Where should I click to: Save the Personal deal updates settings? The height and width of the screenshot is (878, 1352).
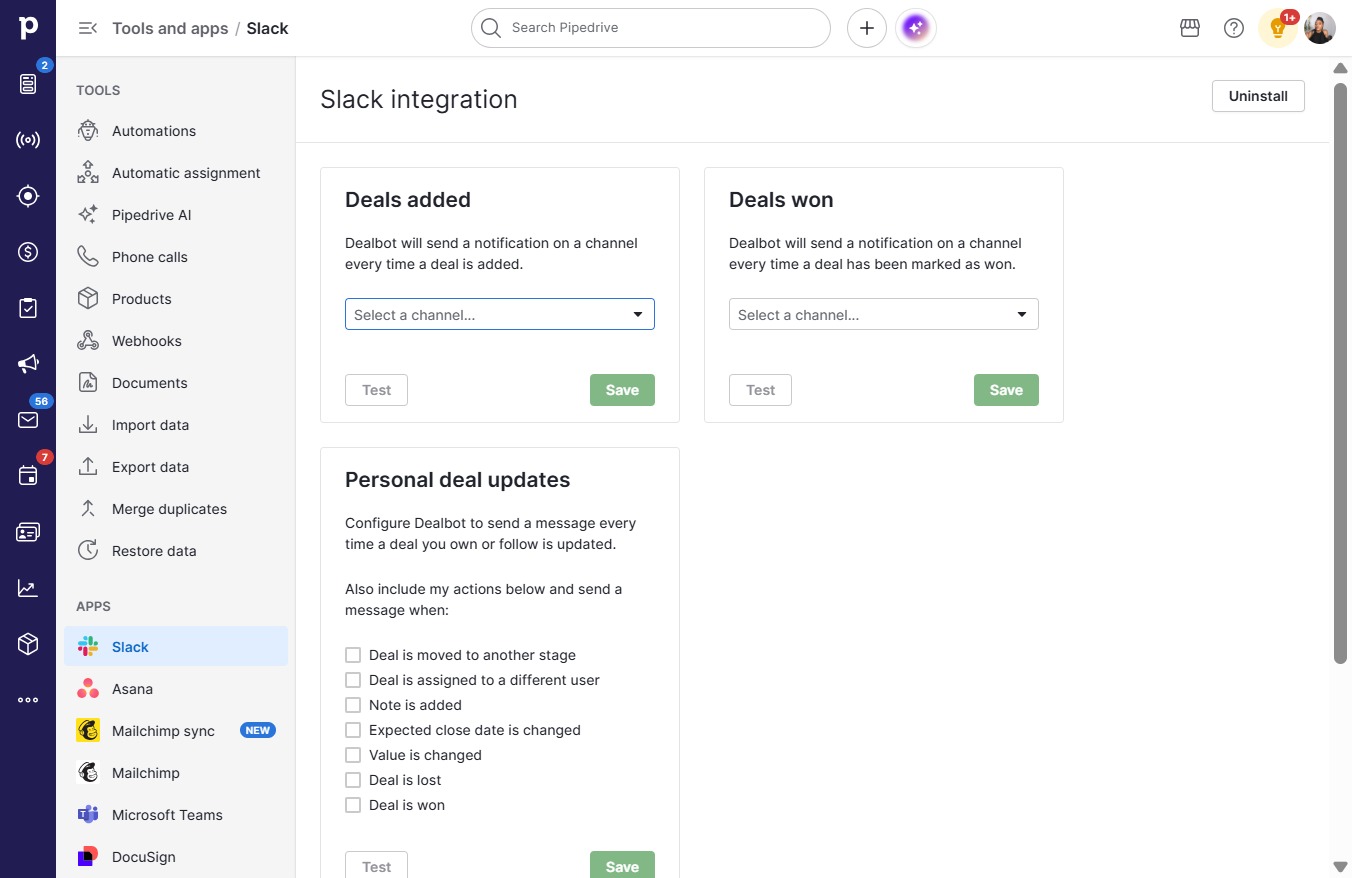click(x=622, y=866)
